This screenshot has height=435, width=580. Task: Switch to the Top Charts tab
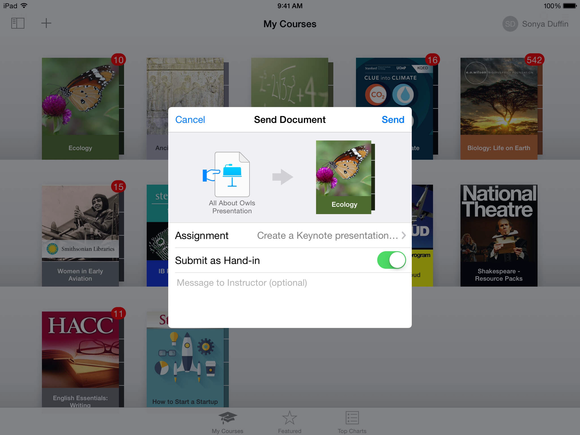tap(352, 422)
